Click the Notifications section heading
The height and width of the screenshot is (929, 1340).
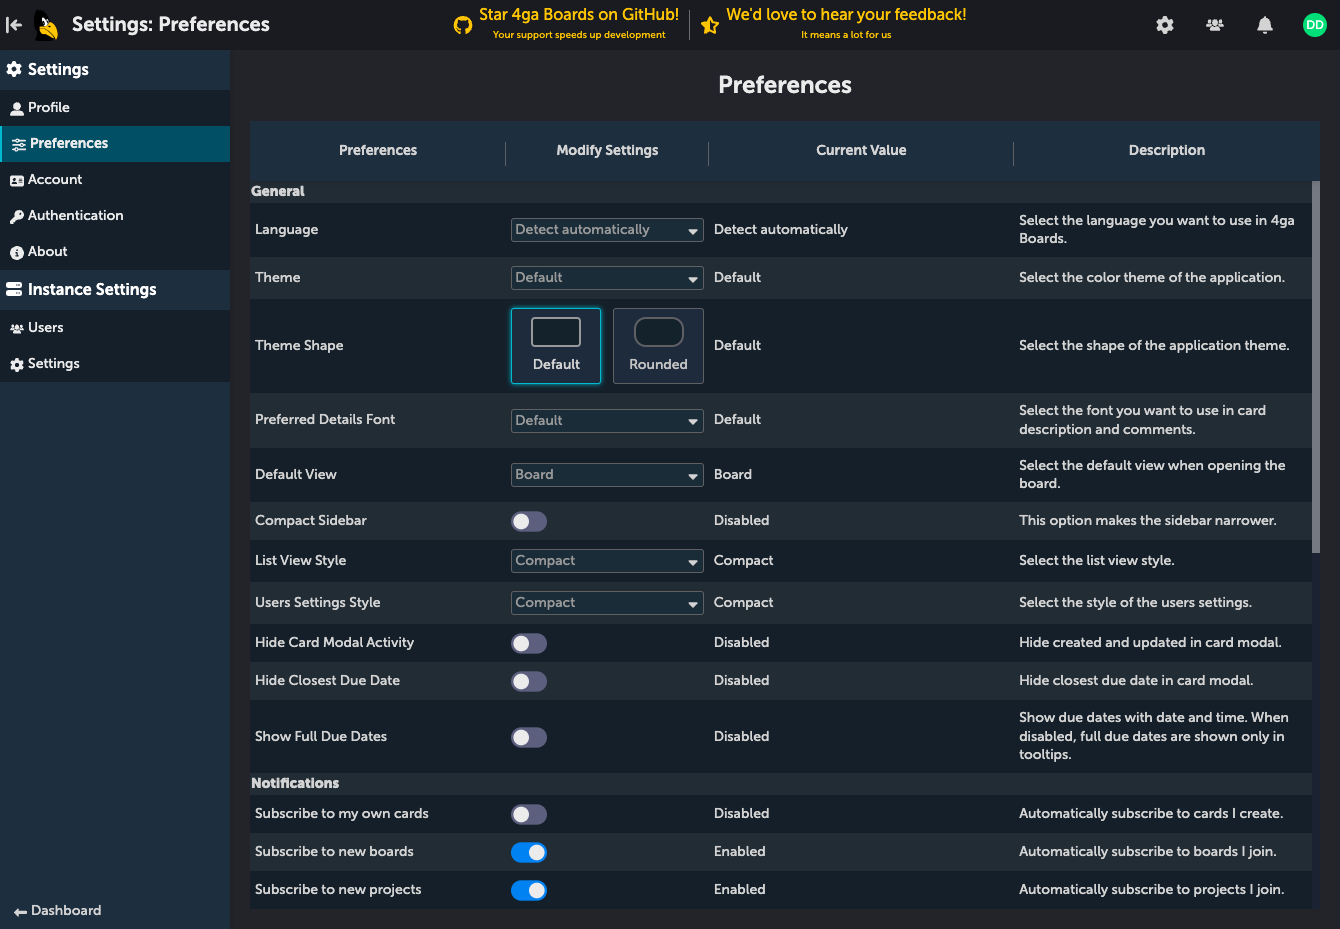[295, 784]
